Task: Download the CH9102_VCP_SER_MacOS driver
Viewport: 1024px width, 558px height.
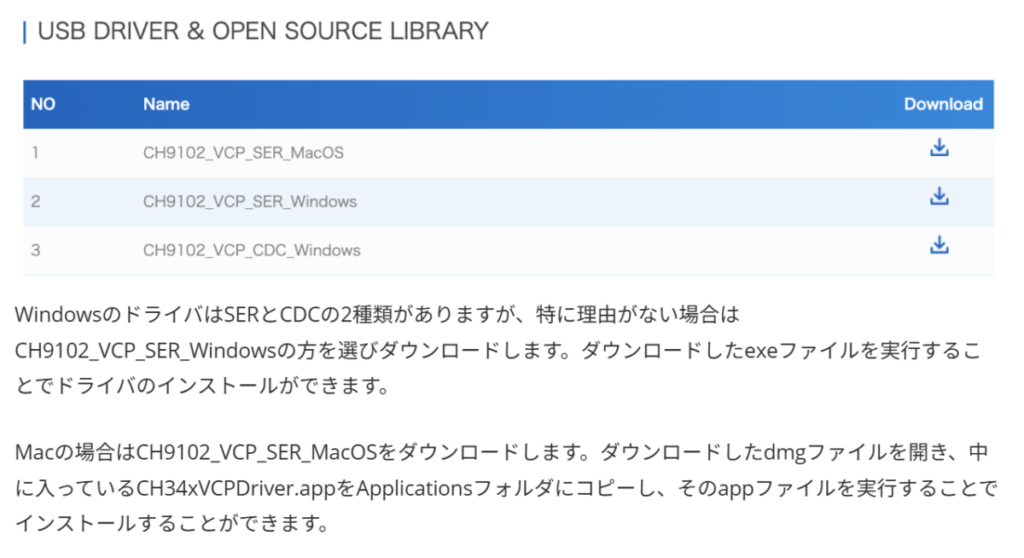Action: click(939, 148)
